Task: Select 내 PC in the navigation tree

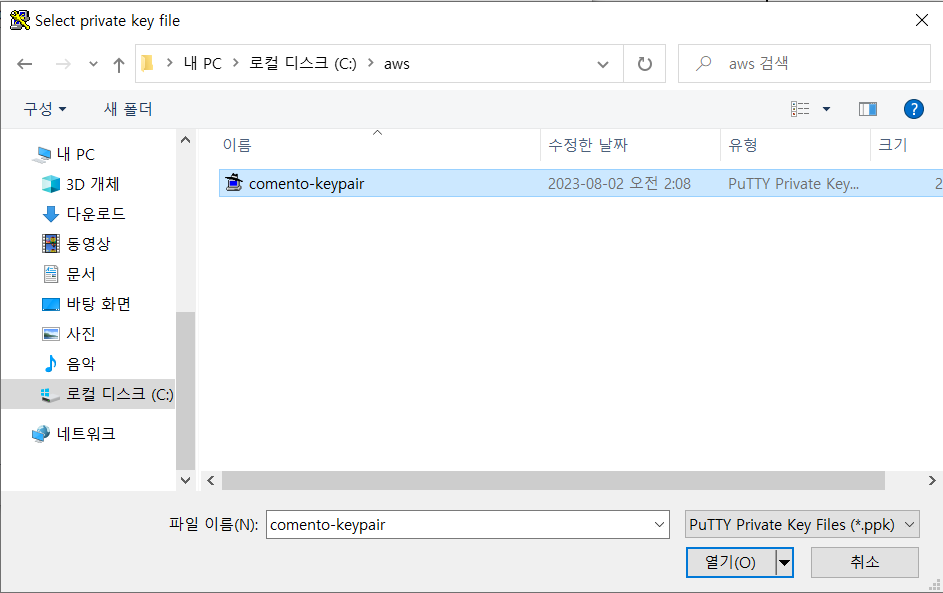Action: pyautogui.click(x=76, y=155)
